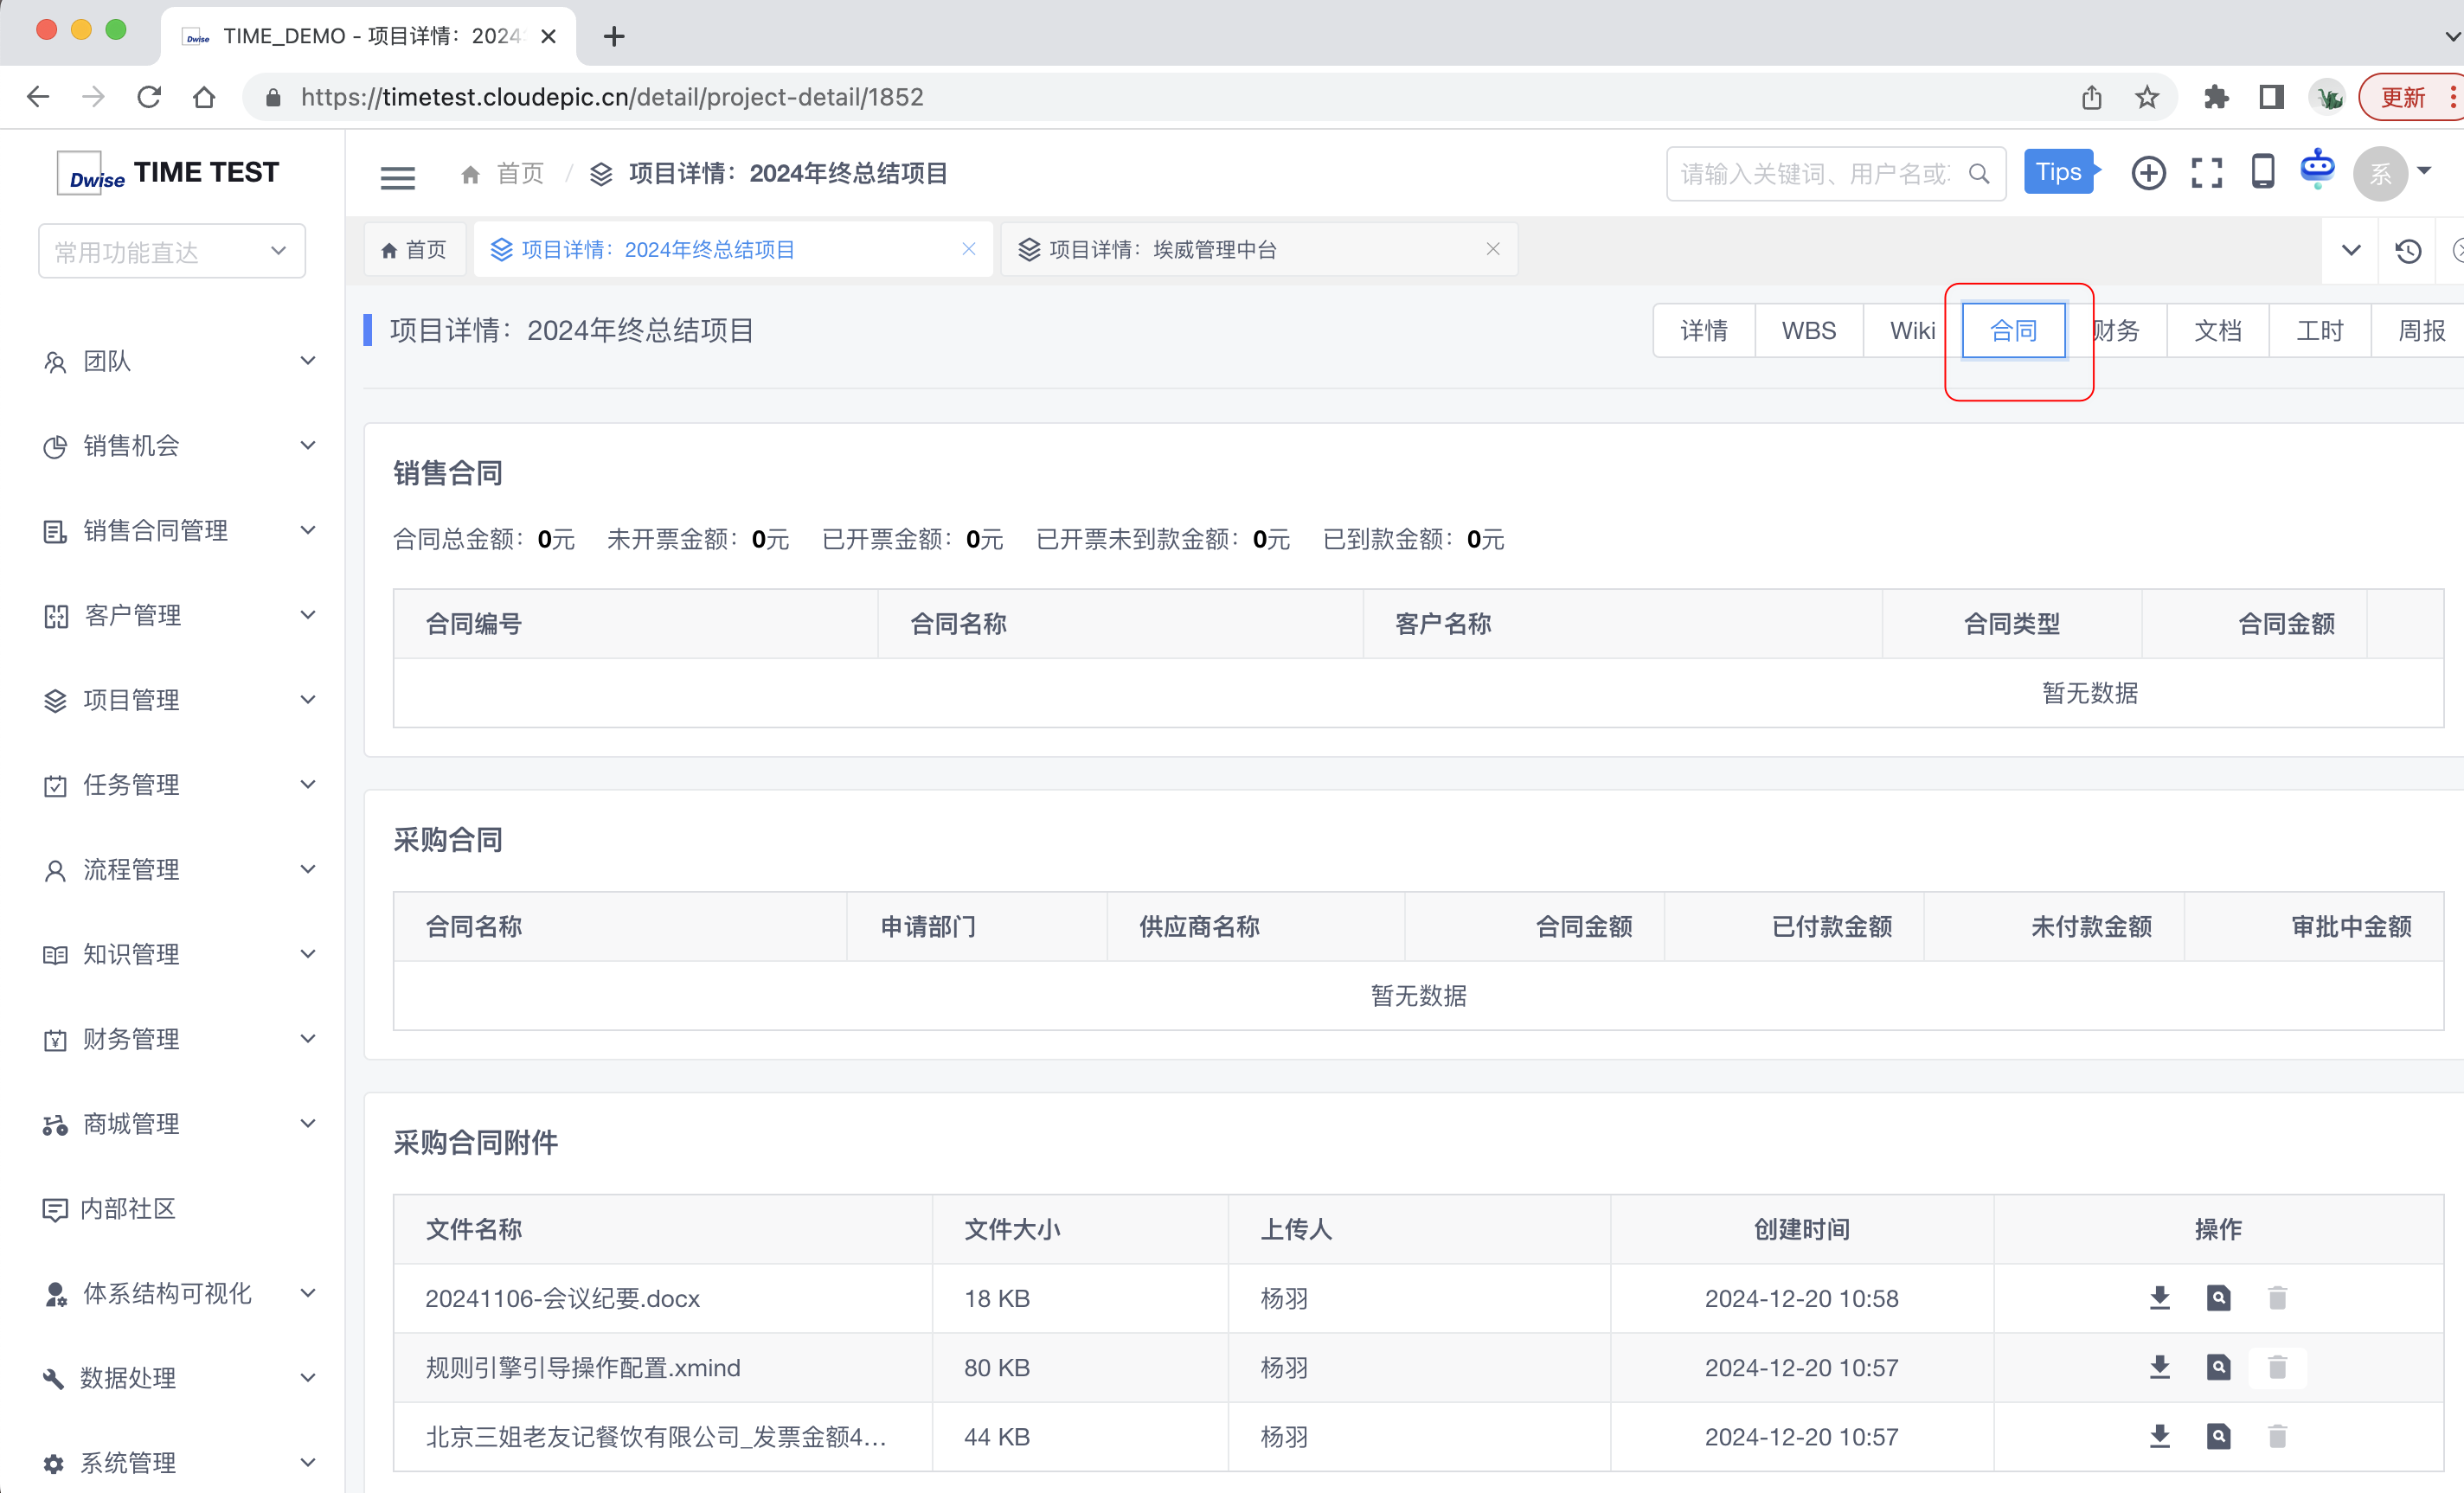
Task: Toggle browser side panel icon
Action: [x=2271, y=97]
